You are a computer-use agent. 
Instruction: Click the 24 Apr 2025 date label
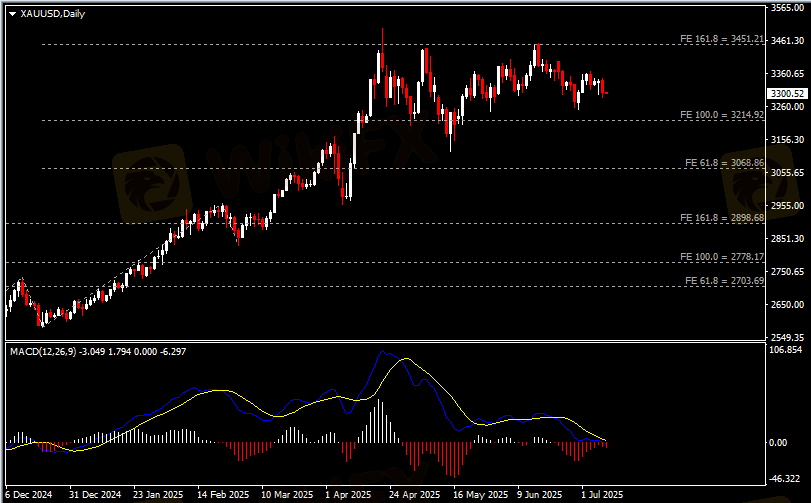pos(414,495)
